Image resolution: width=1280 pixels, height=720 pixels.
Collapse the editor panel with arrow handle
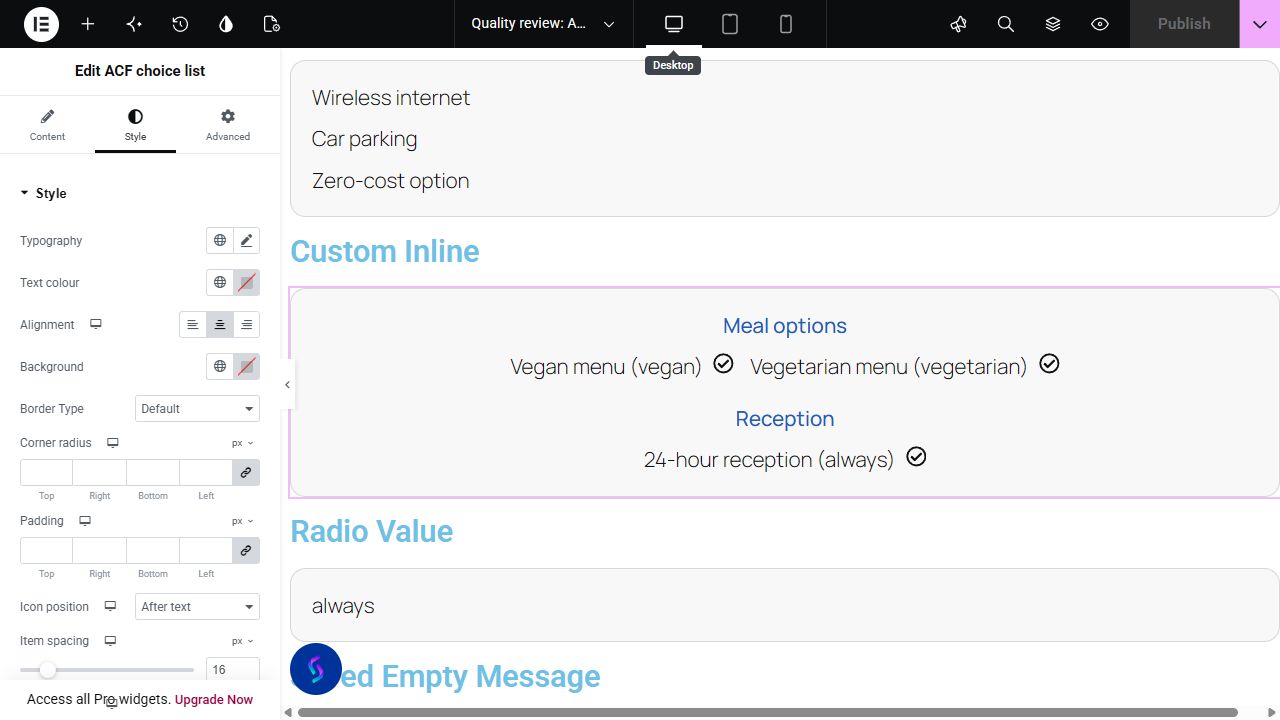click(288, 384)
